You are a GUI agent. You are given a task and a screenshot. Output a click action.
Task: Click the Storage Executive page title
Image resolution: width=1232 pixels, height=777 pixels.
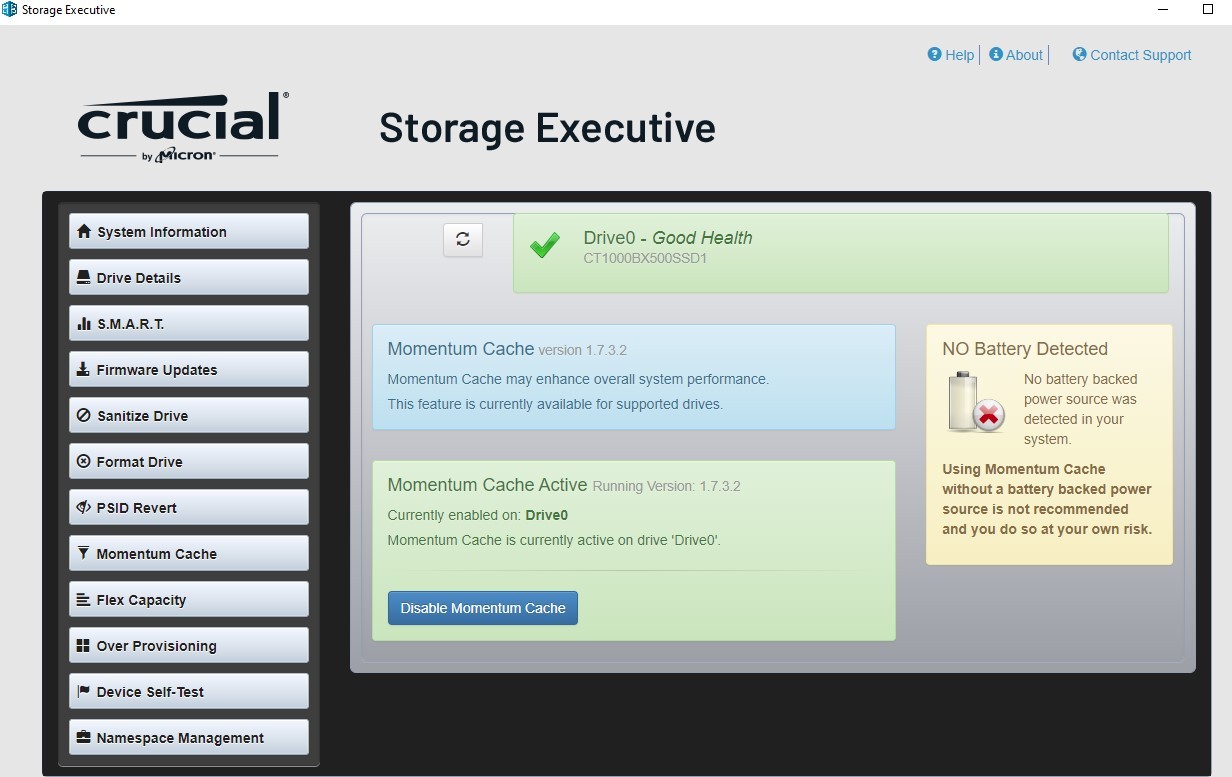(547, 128)
